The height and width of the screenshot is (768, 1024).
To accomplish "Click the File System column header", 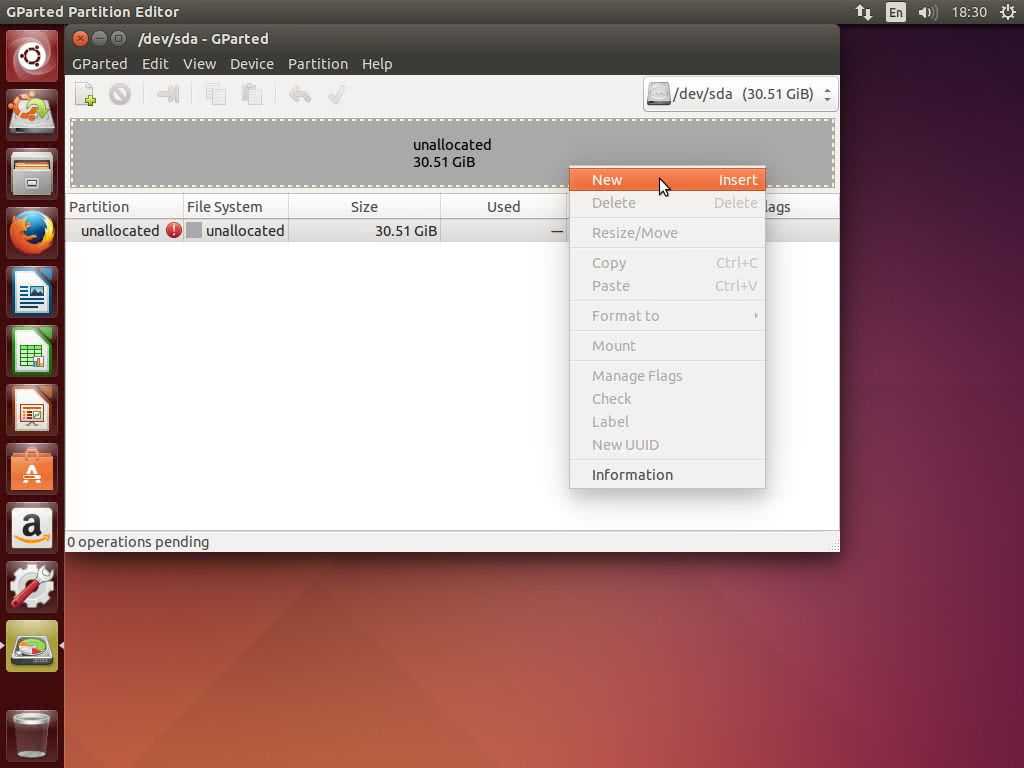I will 225,207.
